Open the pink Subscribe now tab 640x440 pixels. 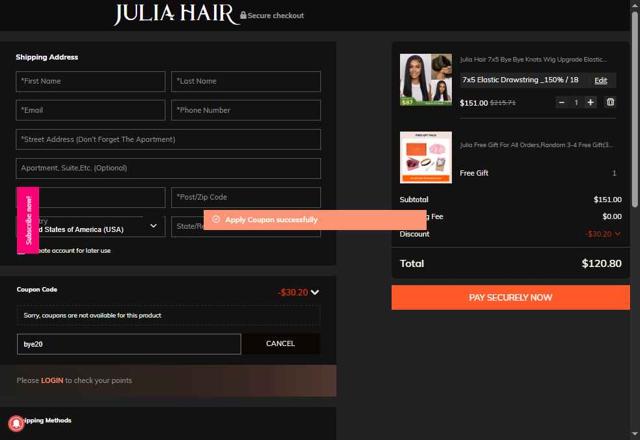click(x=28, y=220)
